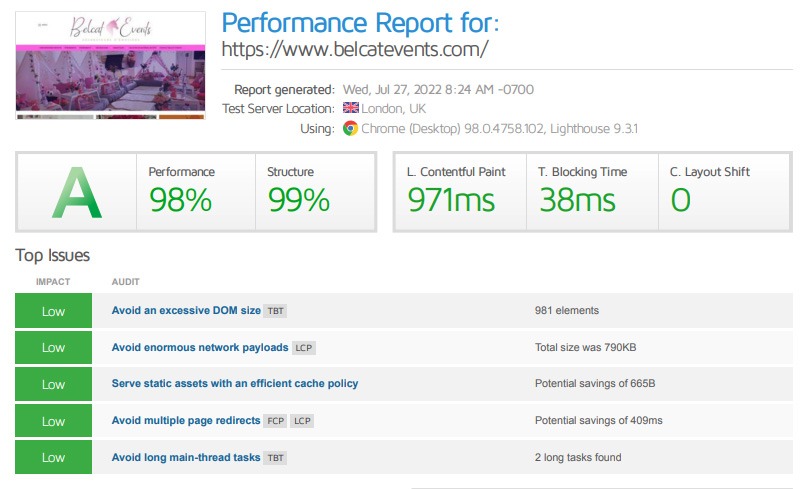Open Avoid multiple page redirects audit

pos(186,421)
